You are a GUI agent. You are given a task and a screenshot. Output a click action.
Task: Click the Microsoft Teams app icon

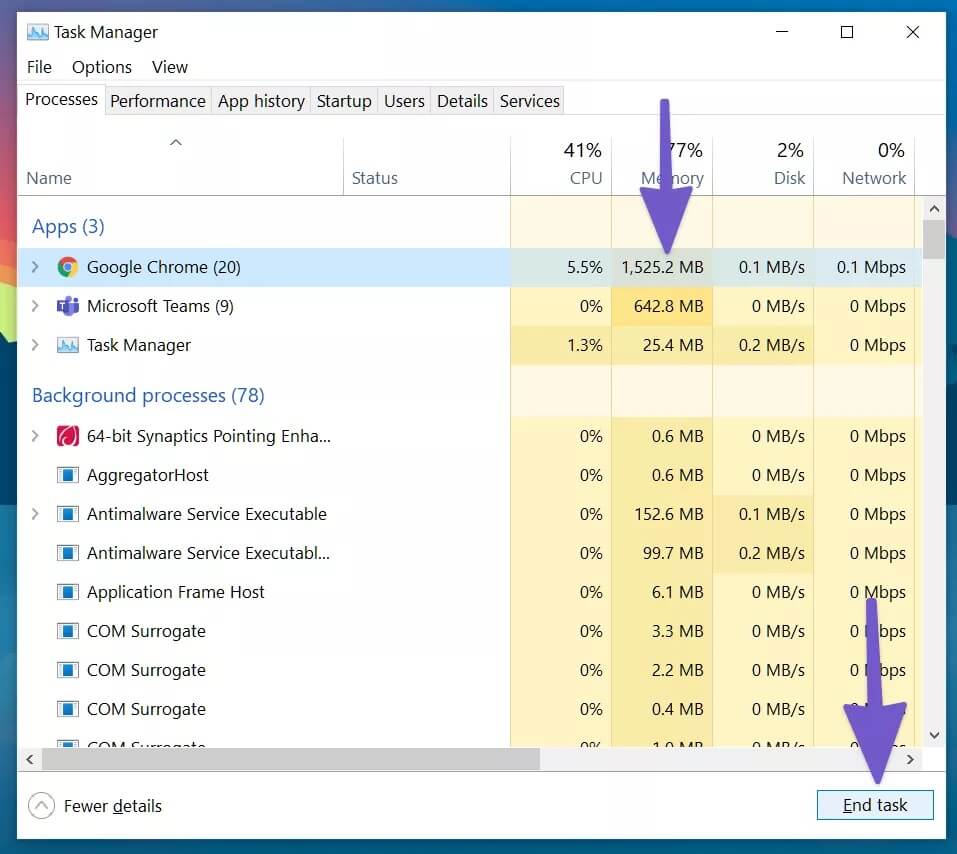[68, 306]
